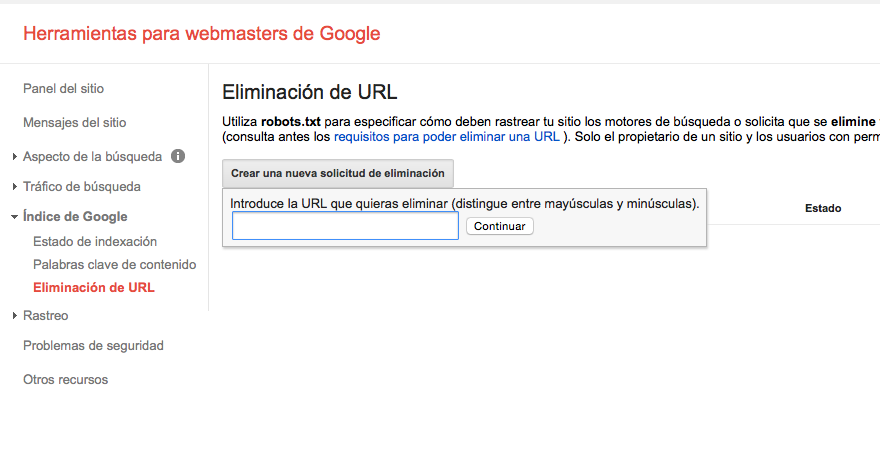Click the bold robots.txt text

pyautogui.click(x=291, y=122)
